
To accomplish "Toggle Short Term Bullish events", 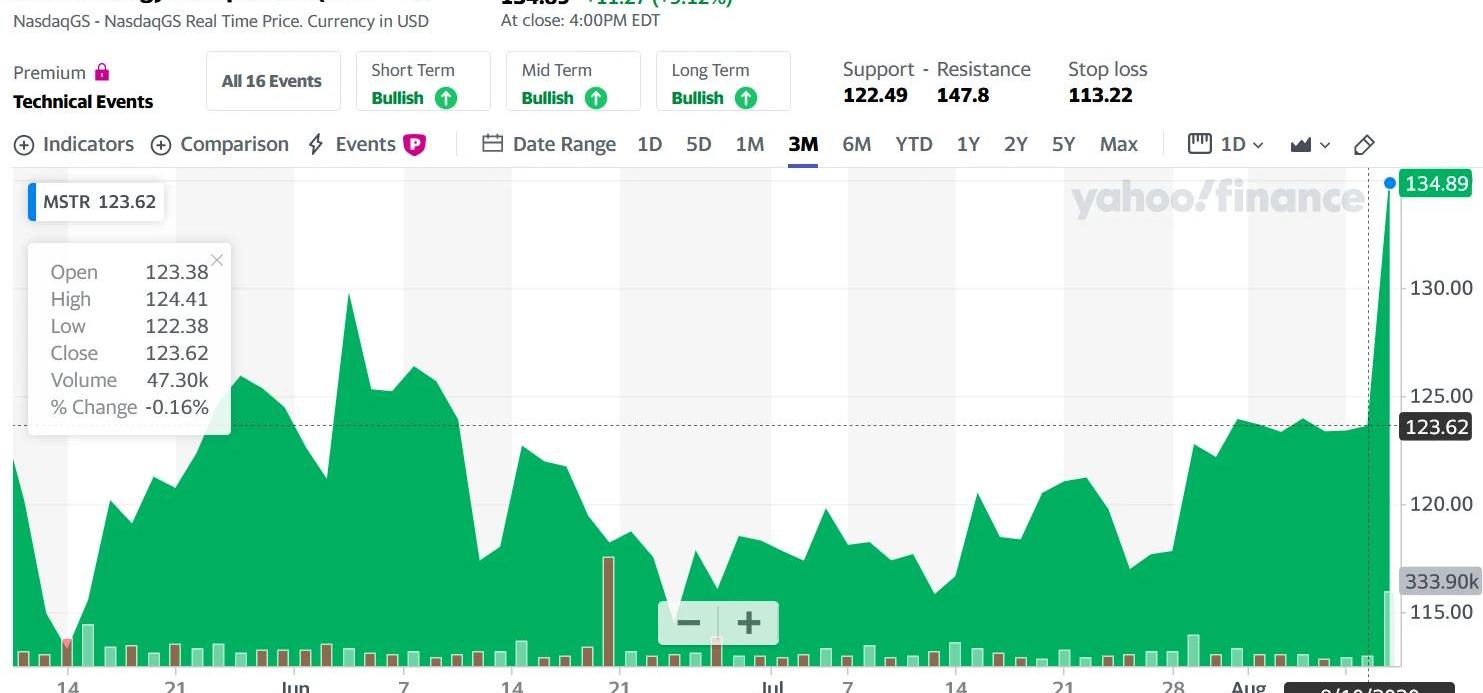I will [423, 81].
